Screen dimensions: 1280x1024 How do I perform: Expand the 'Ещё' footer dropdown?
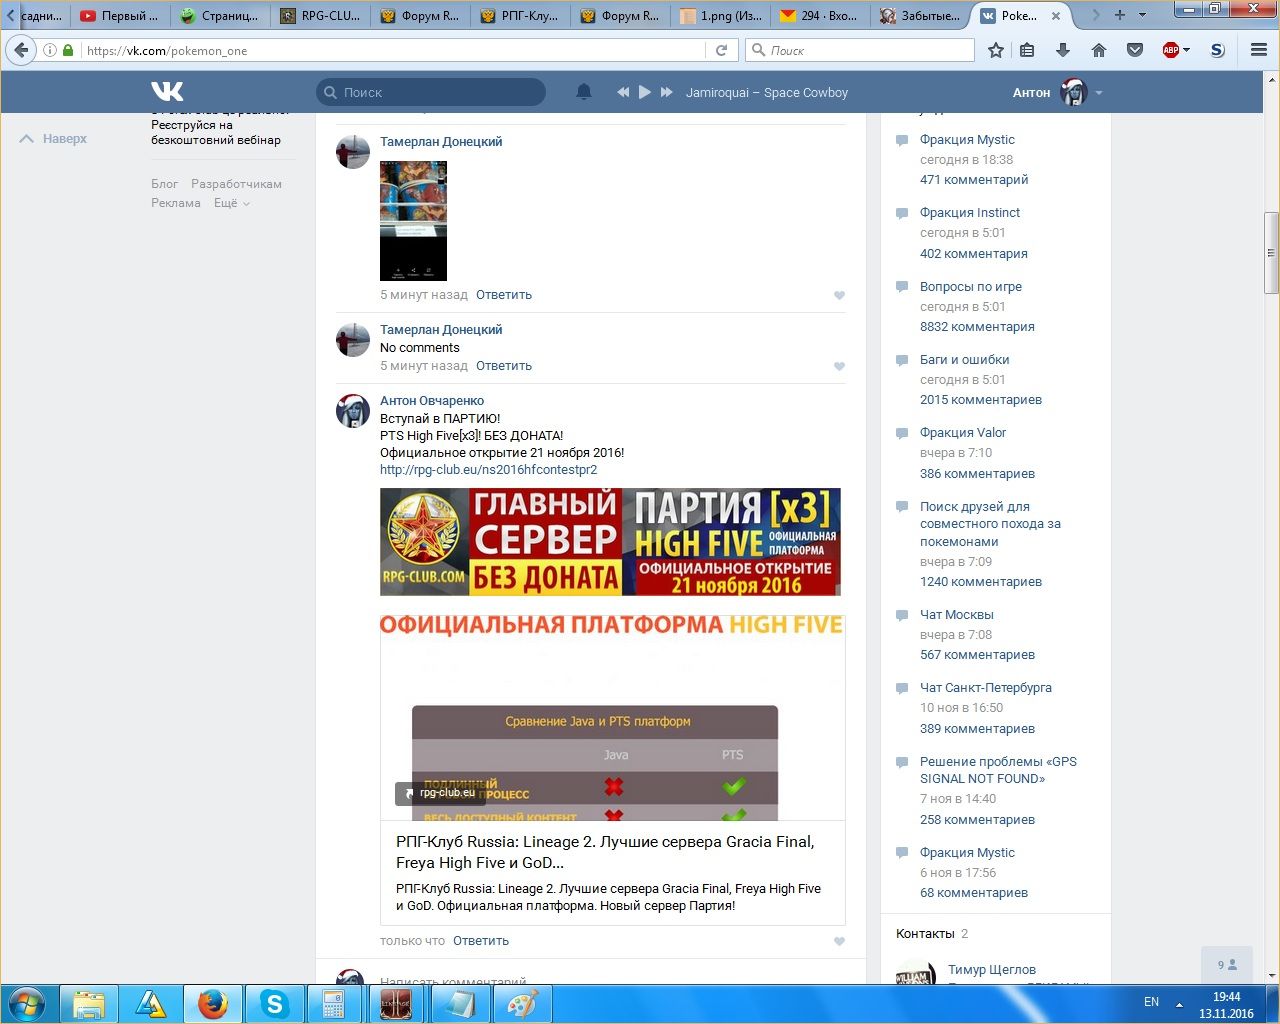[x=232, y=203]
